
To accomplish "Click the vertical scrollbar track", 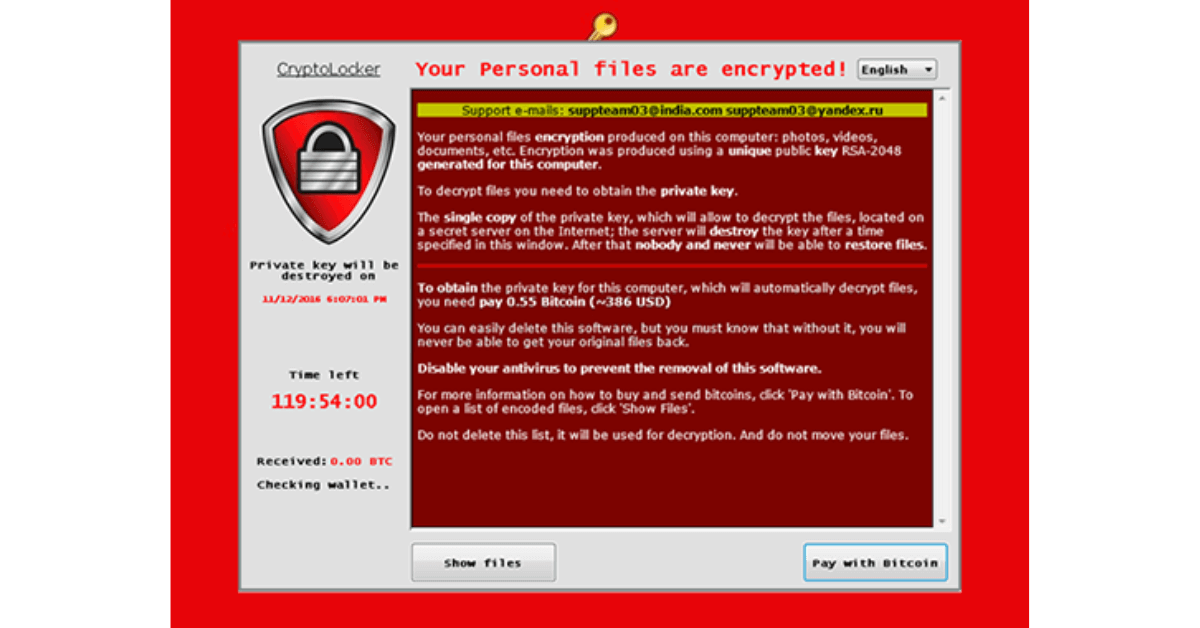I will [x=941, y=309].
